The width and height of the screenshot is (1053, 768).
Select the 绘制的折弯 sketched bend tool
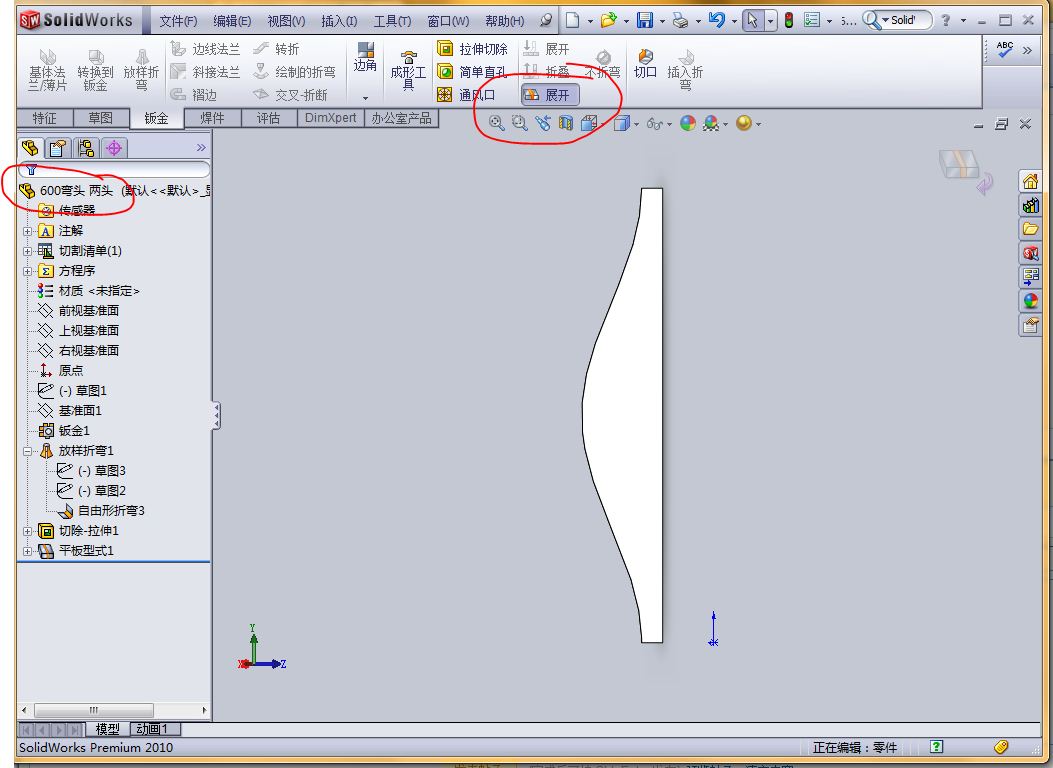294,72
